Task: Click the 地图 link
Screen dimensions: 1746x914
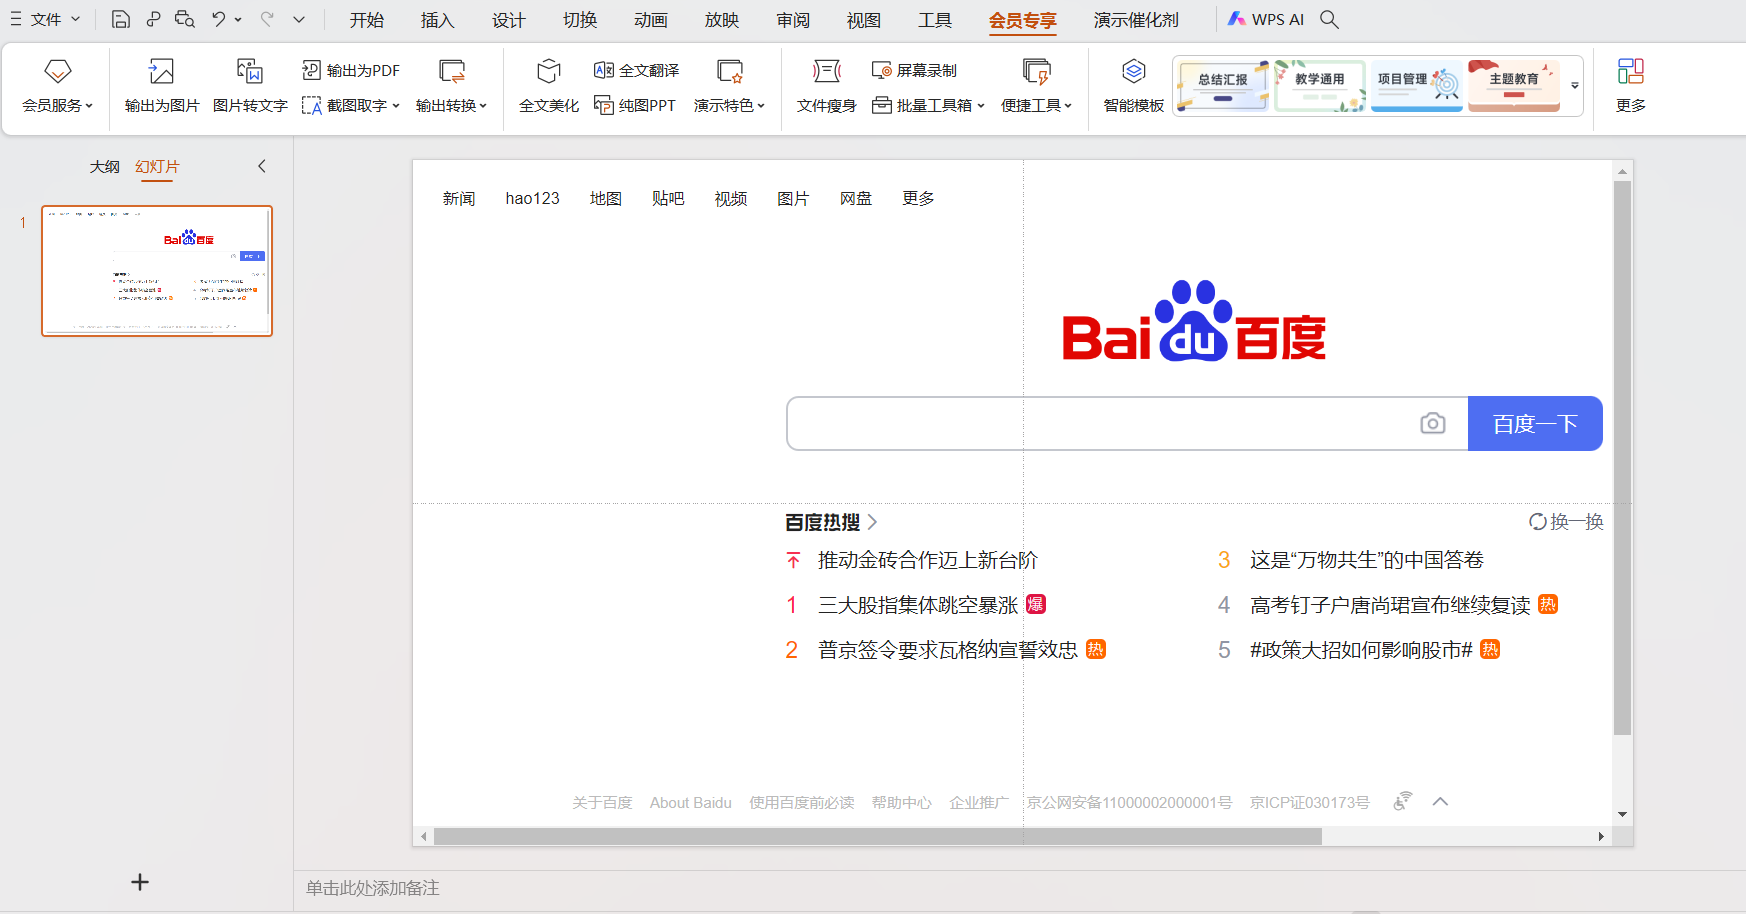Action: tap(606, 198)
